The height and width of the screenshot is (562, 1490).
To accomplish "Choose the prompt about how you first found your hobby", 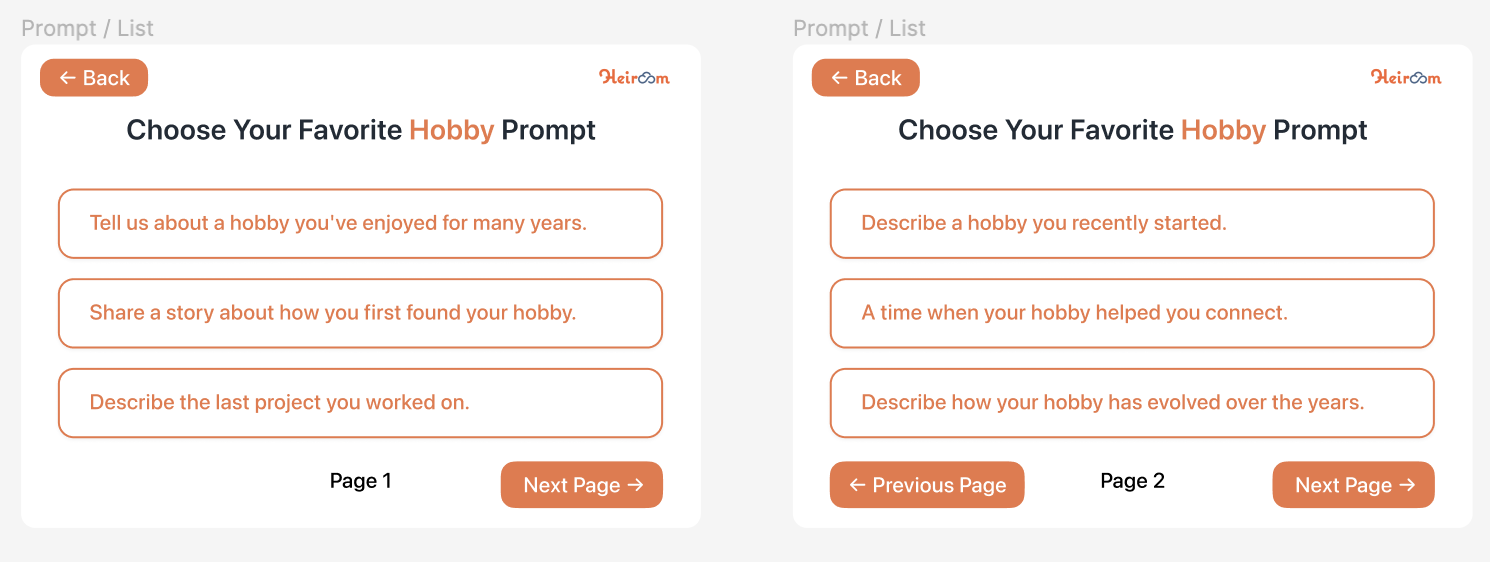I will 360,313.
